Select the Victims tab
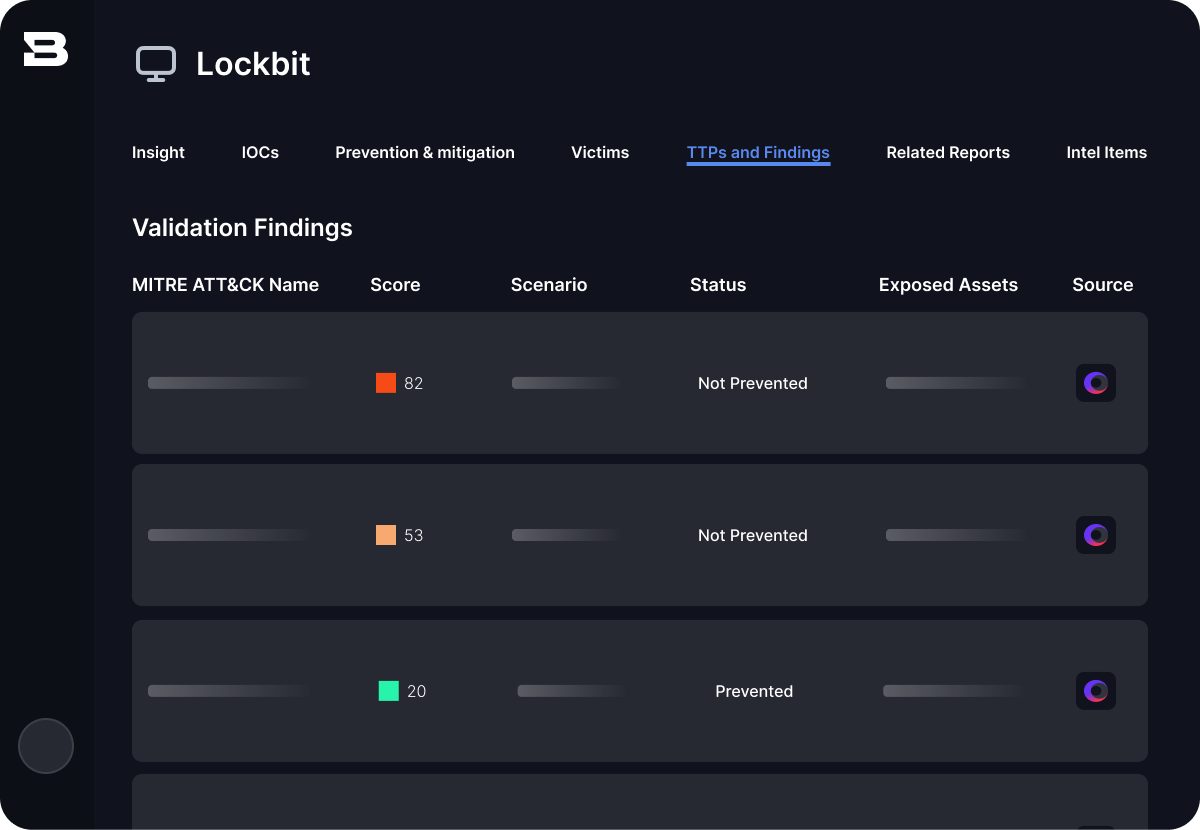The width and height of the screenshot is (1200, 830). pos(600,153)
